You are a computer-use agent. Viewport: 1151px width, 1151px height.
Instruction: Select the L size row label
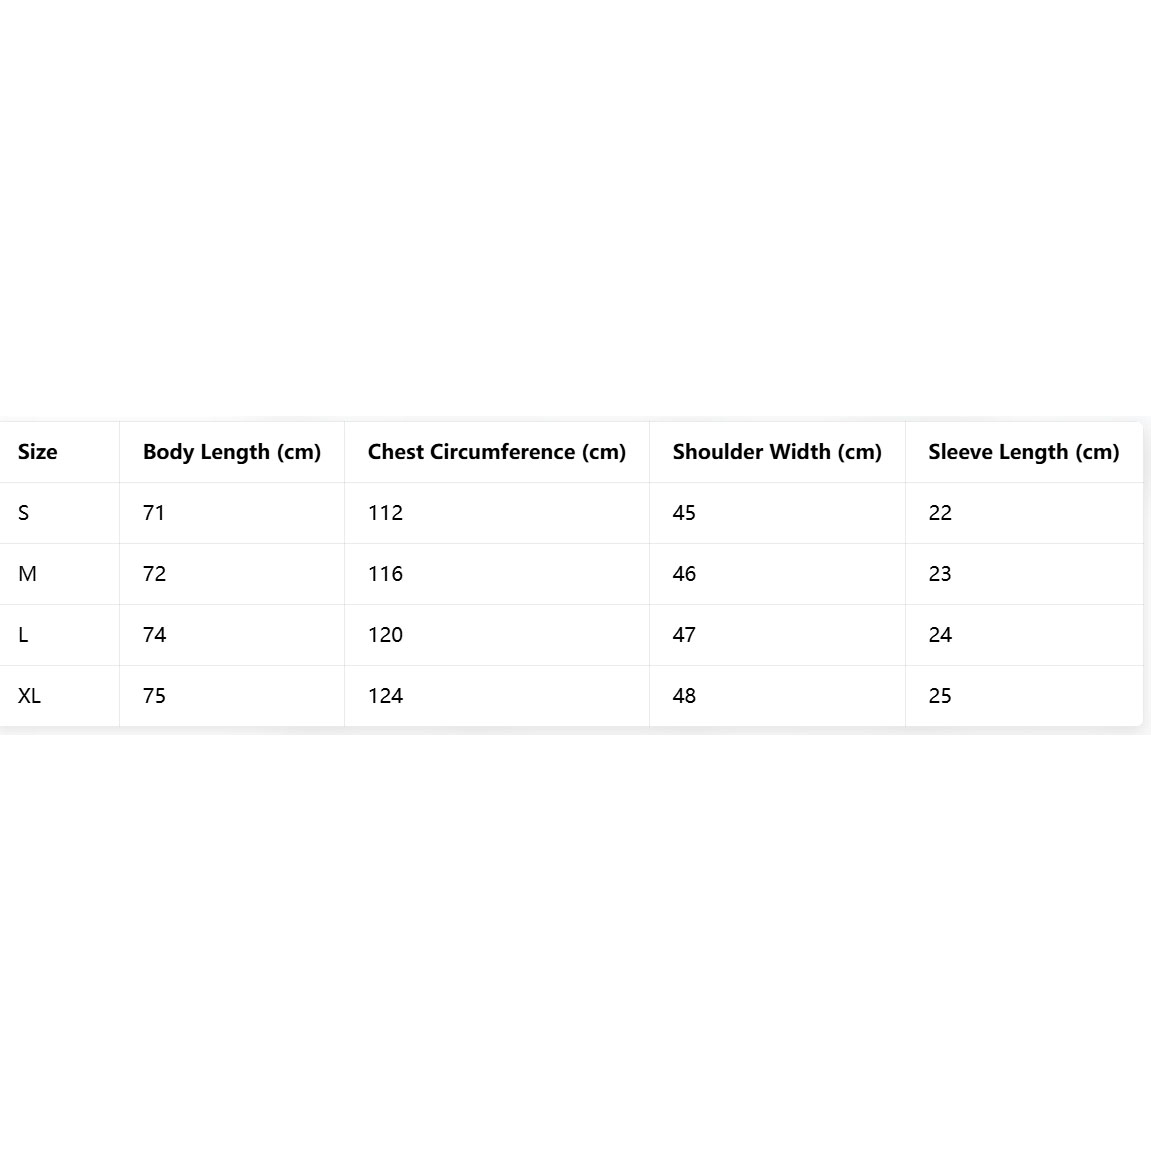(x=23, y=635)
